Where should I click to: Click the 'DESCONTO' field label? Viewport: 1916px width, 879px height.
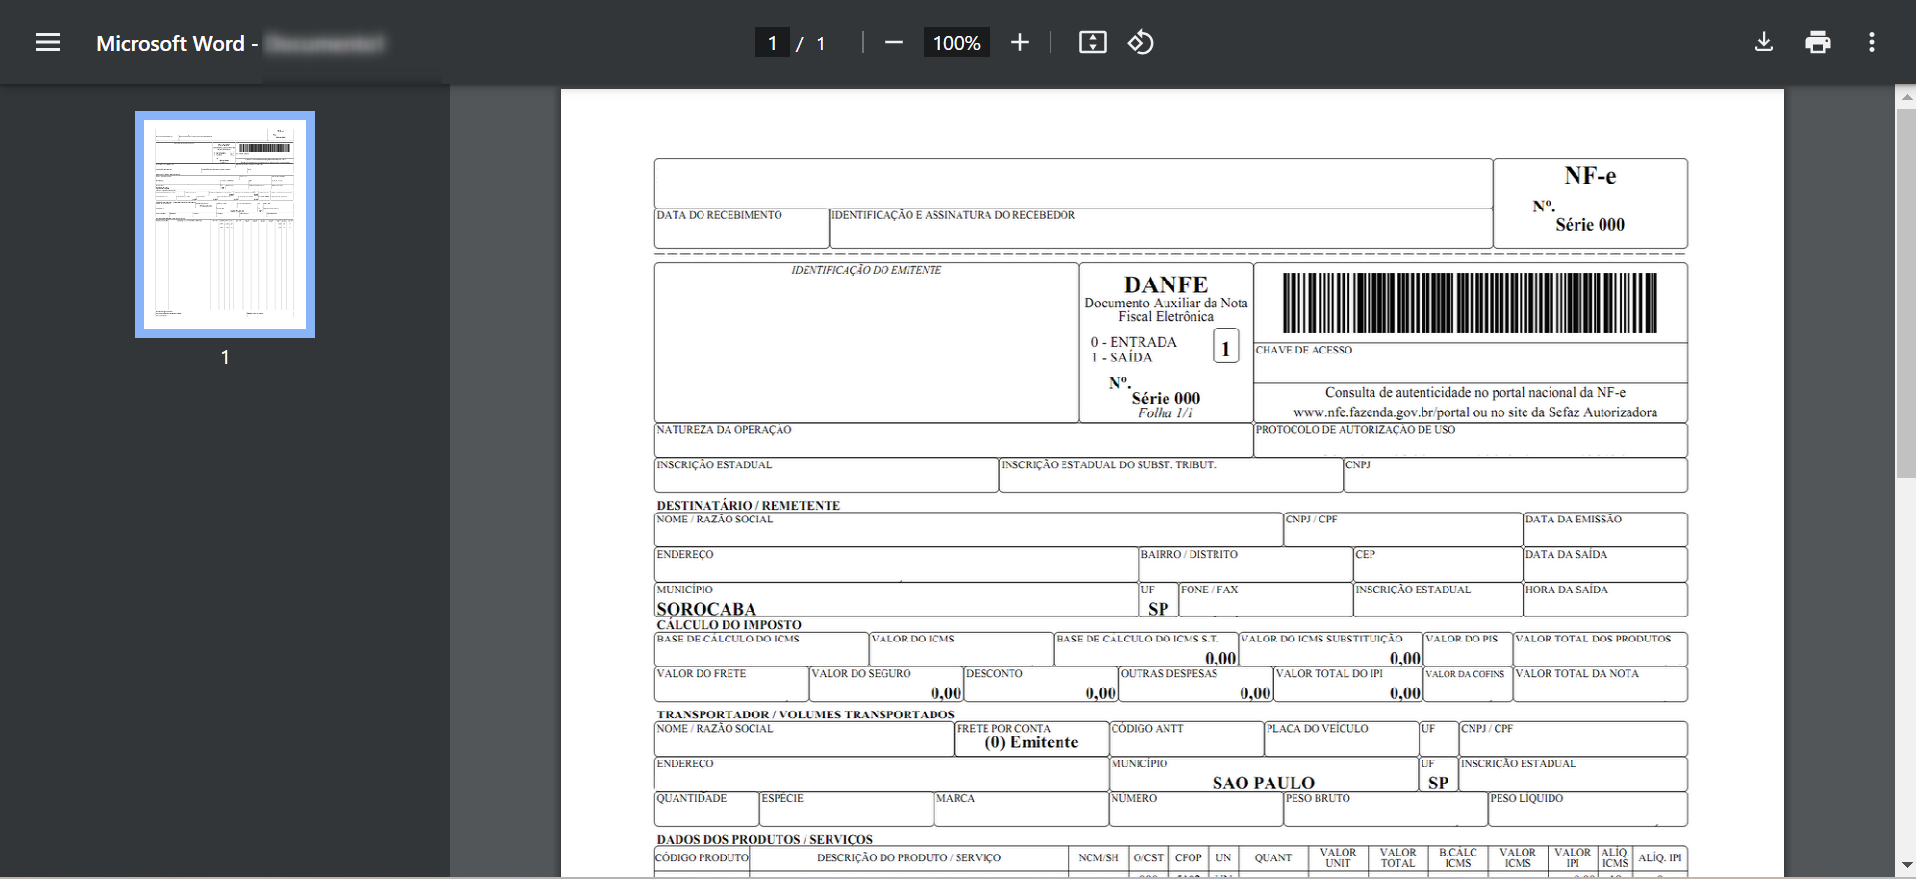point(995,674)
